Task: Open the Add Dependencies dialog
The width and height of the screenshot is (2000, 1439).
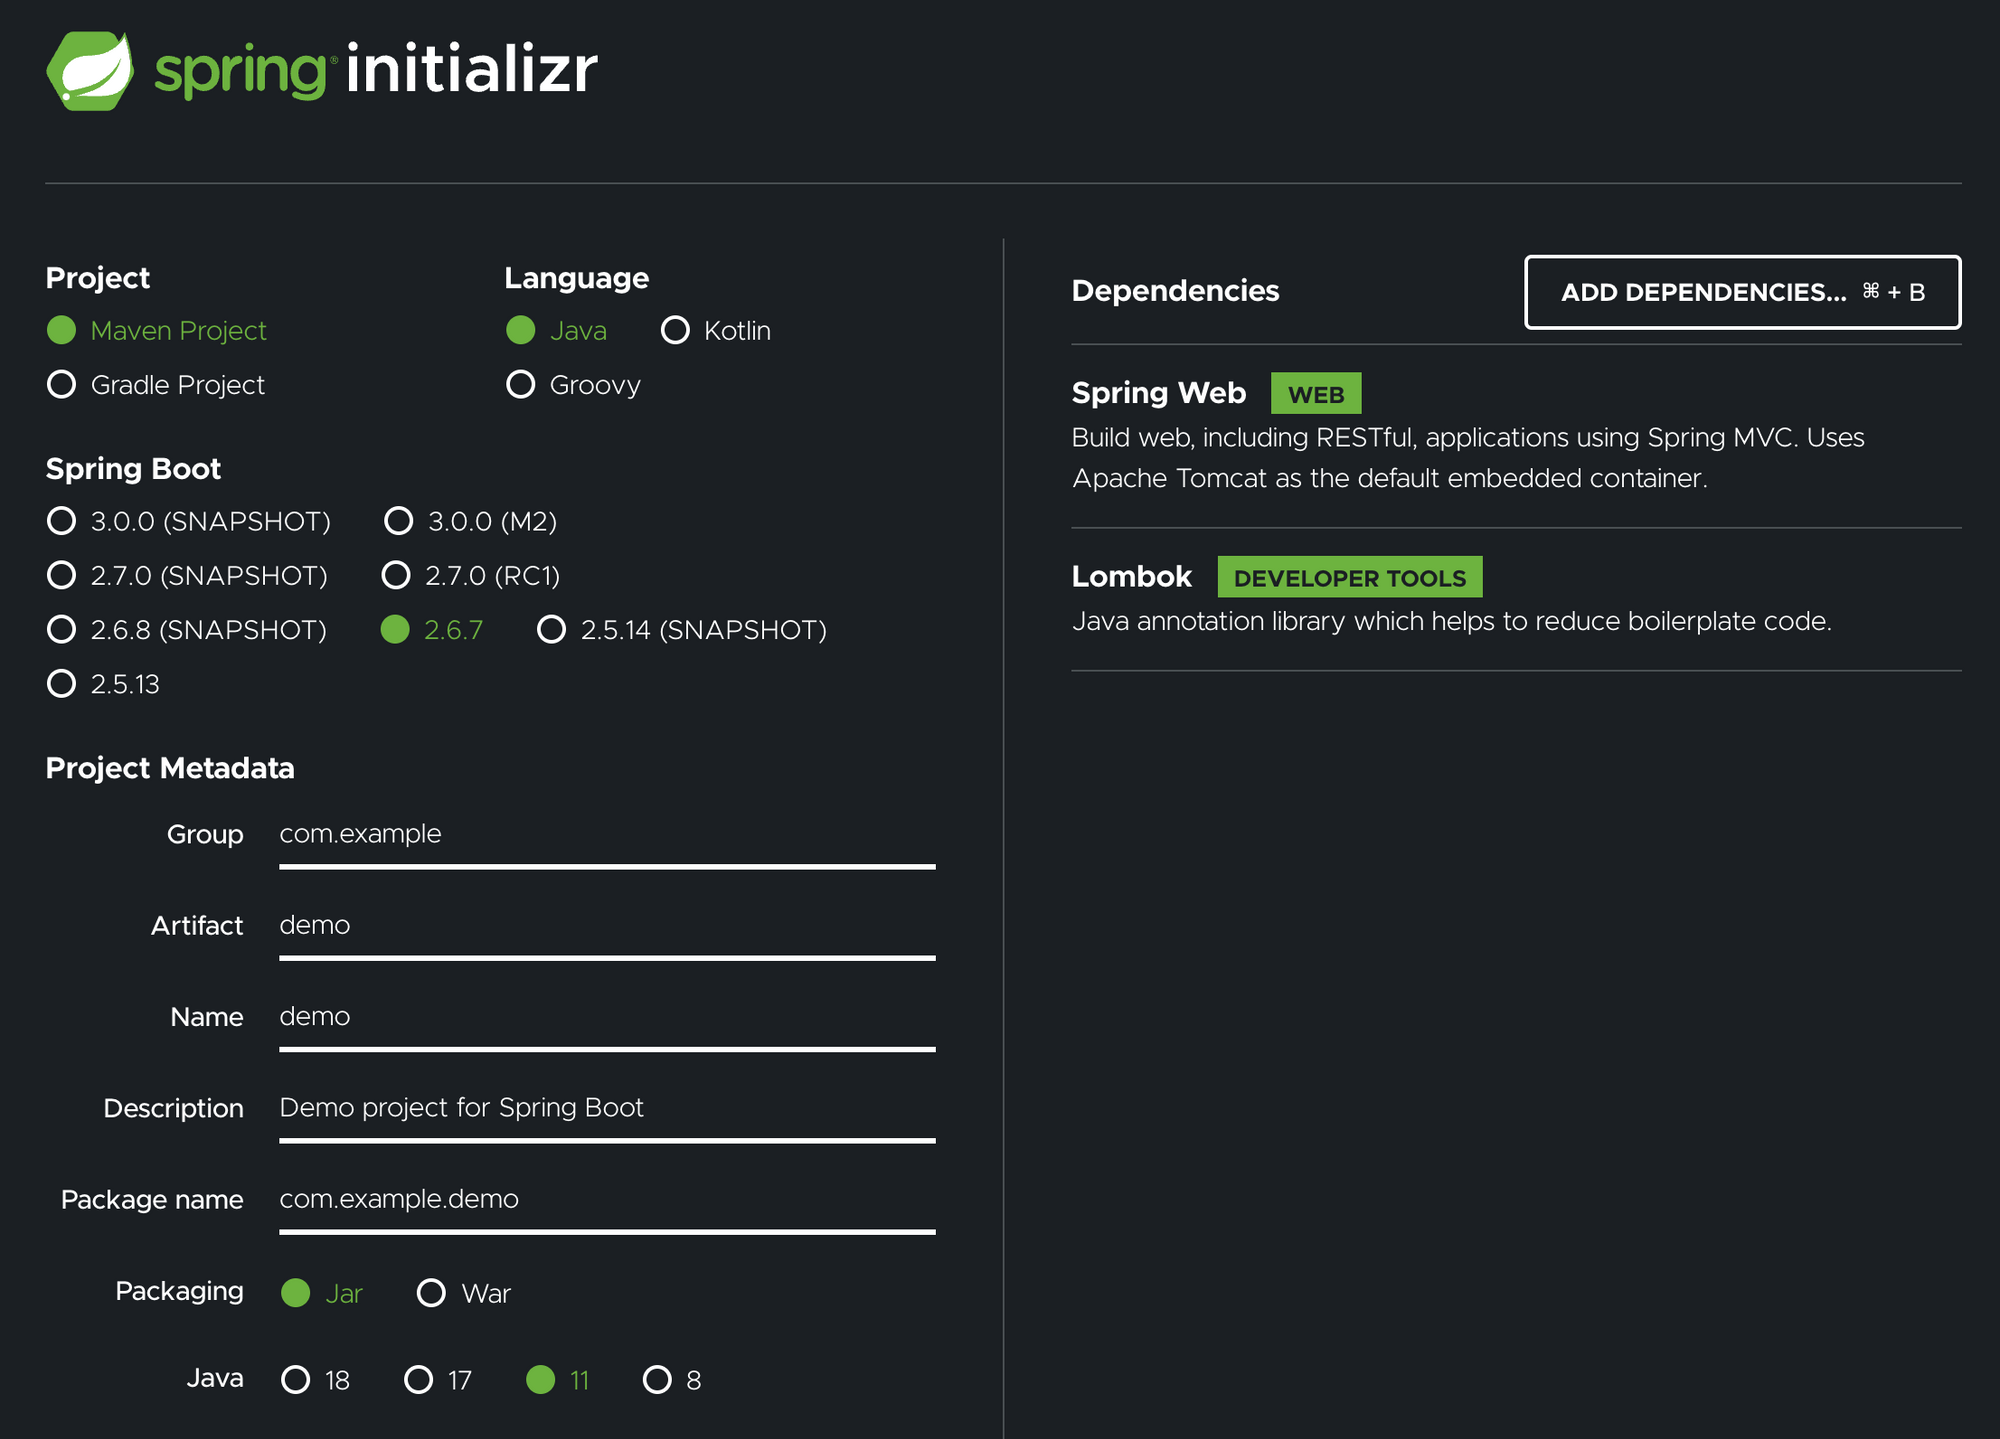Action: (x=1742, y=292)
